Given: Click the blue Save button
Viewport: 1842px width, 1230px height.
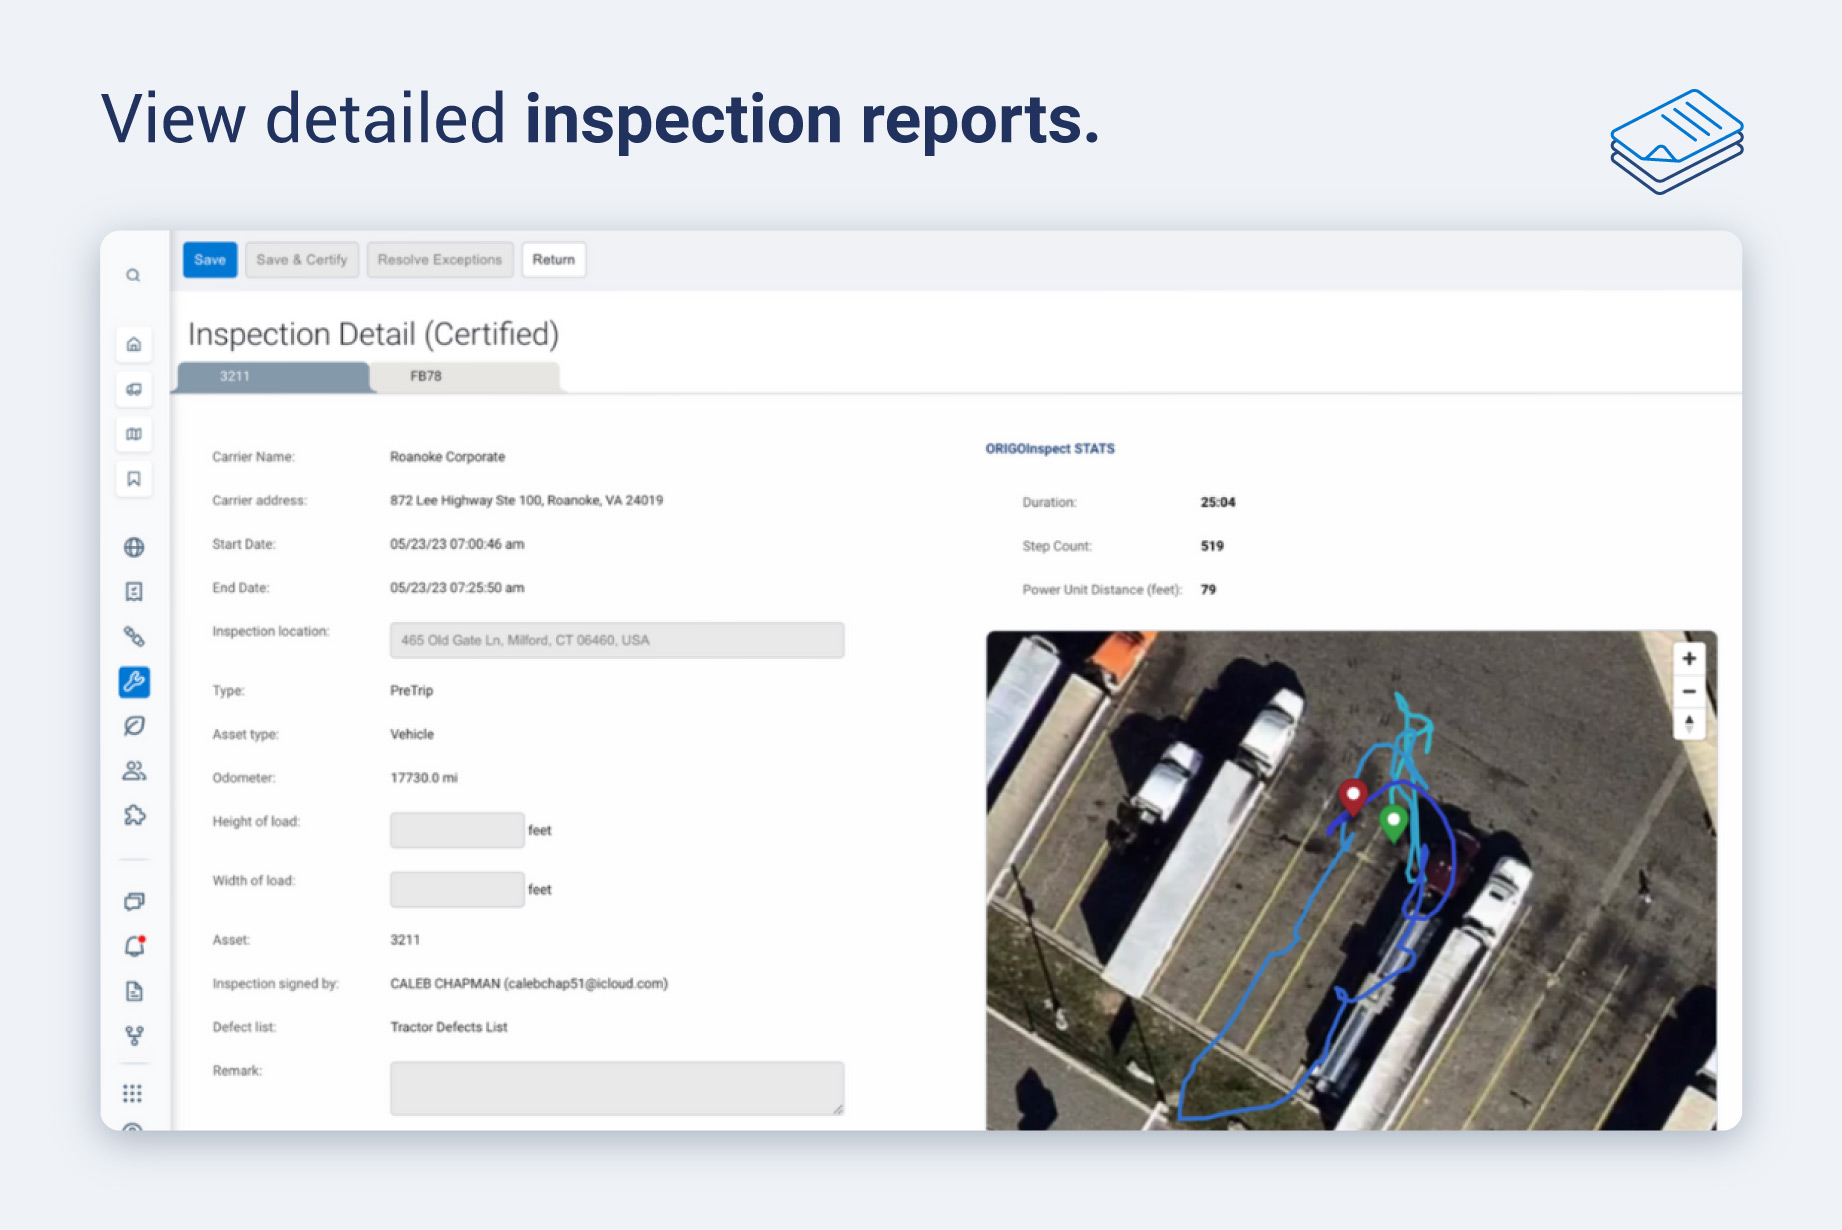Looking at the screenshot, I should pyautogui.click(x=210, y=260).
